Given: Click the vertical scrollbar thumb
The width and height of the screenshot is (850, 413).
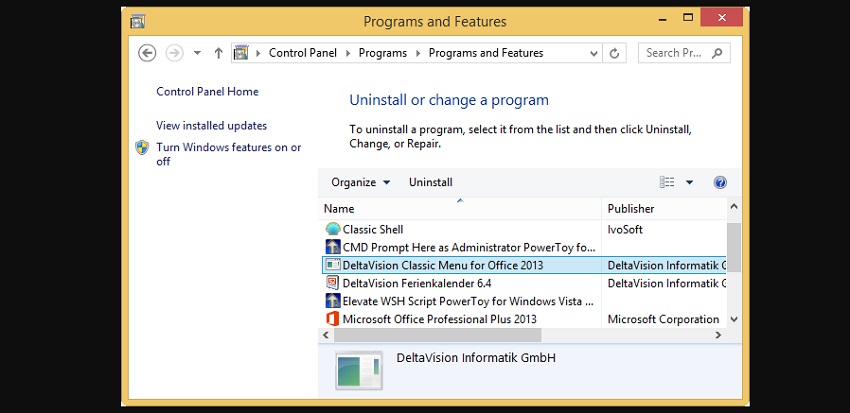Looking at the screenshot, I should pyautogui.click(x=733, y=247).
